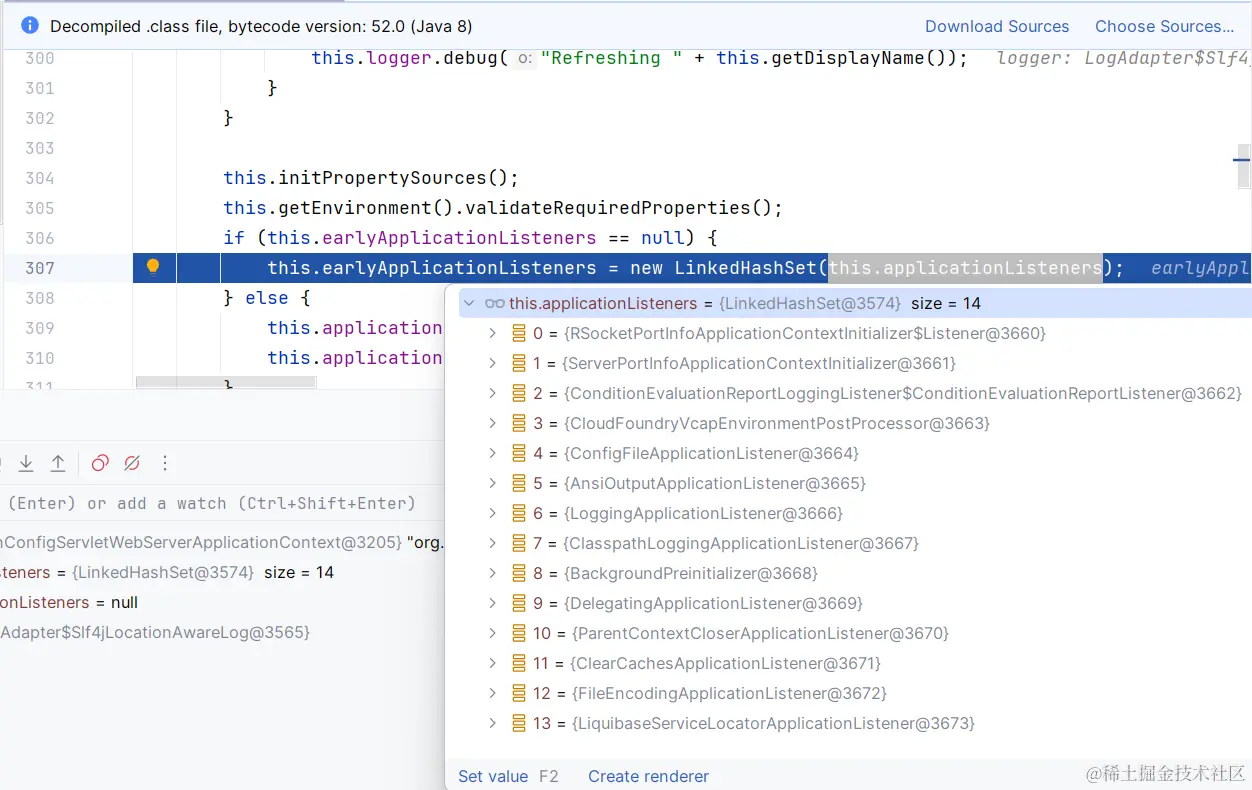Click the evaluate expression input field

click(220, 503)
